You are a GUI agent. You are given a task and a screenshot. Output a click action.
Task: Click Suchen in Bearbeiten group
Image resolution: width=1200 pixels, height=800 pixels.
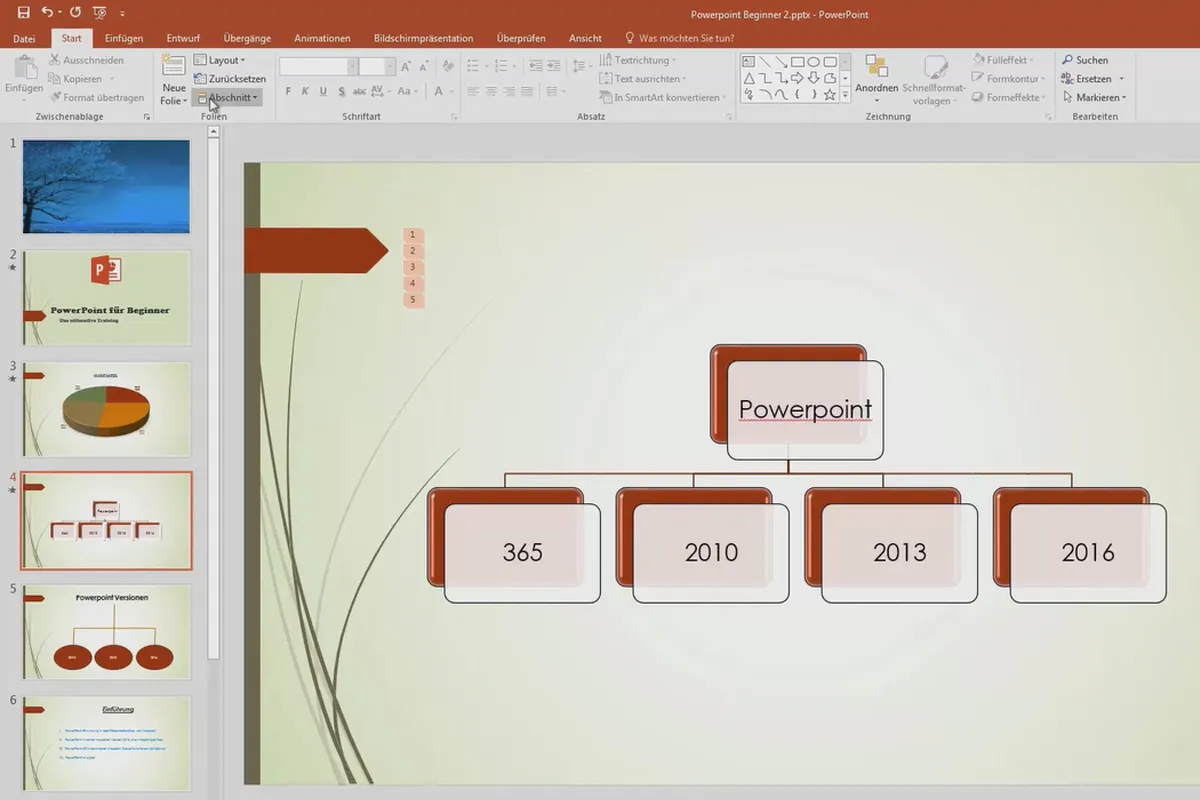click(1085, 60)
